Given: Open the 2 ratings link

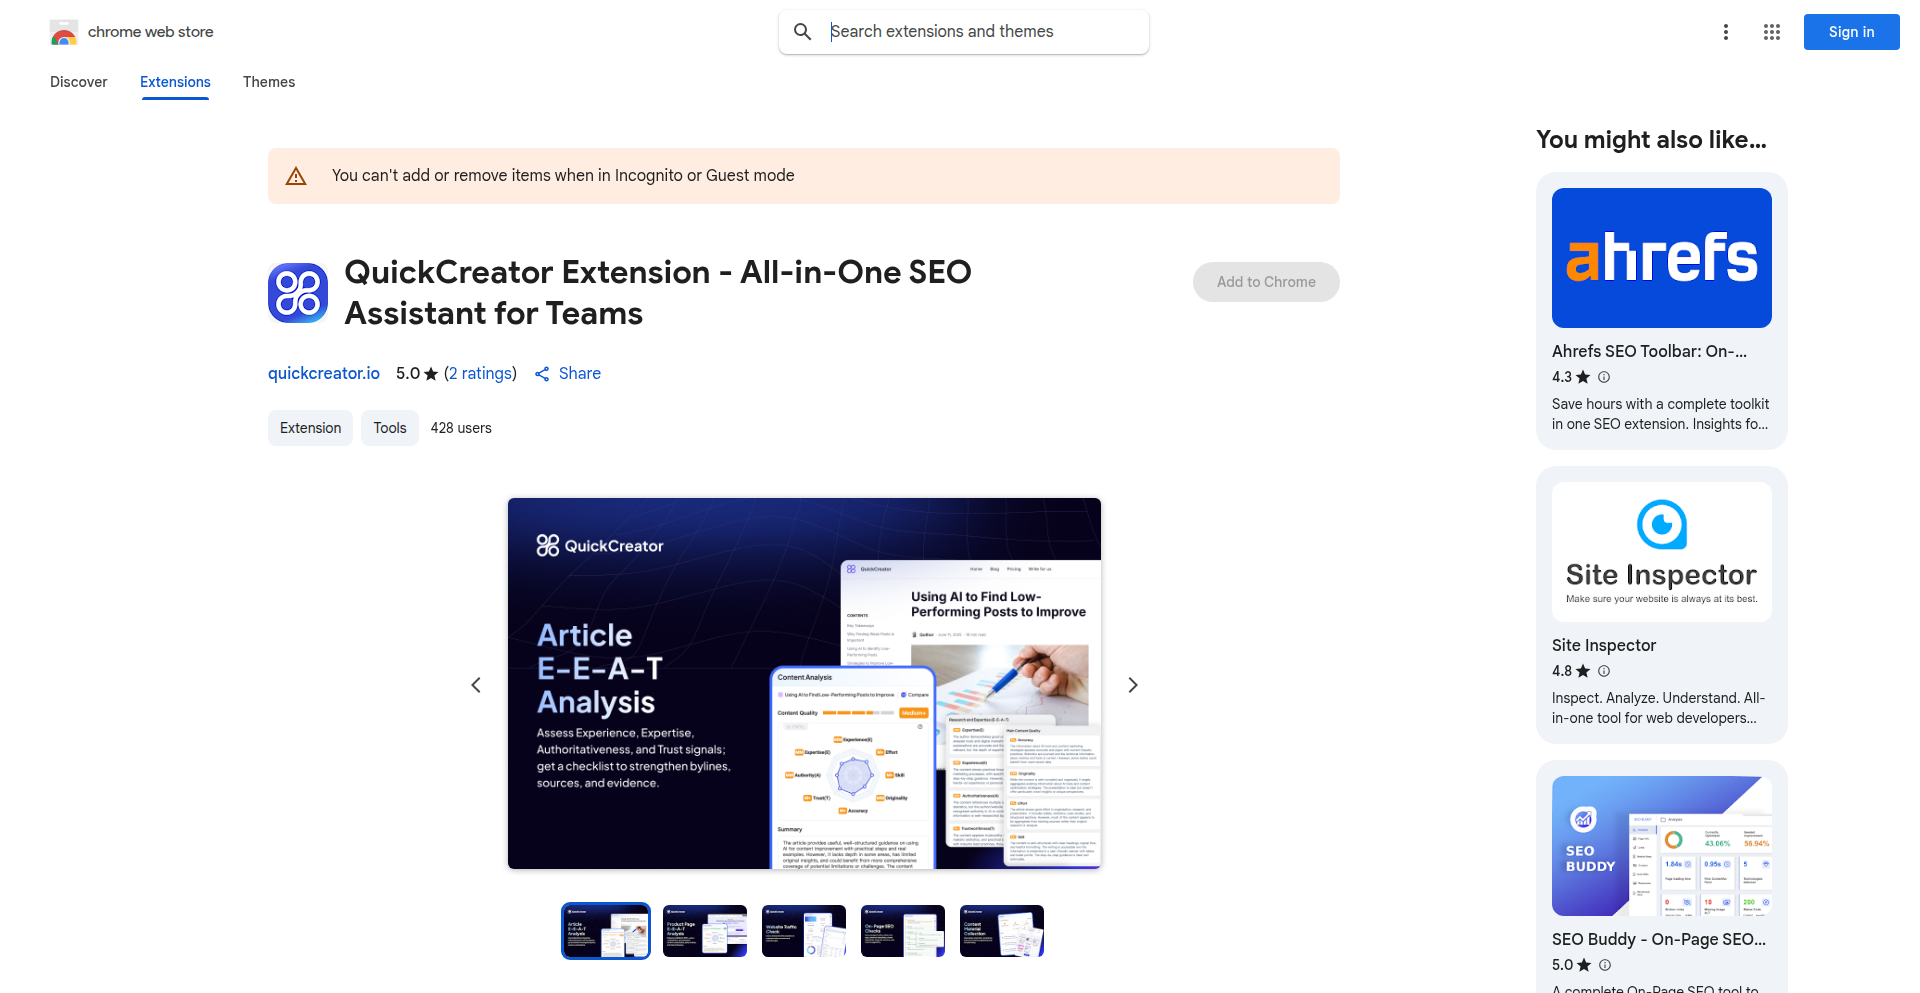Looking at the screenshot, I should click(x=480, y=373).
